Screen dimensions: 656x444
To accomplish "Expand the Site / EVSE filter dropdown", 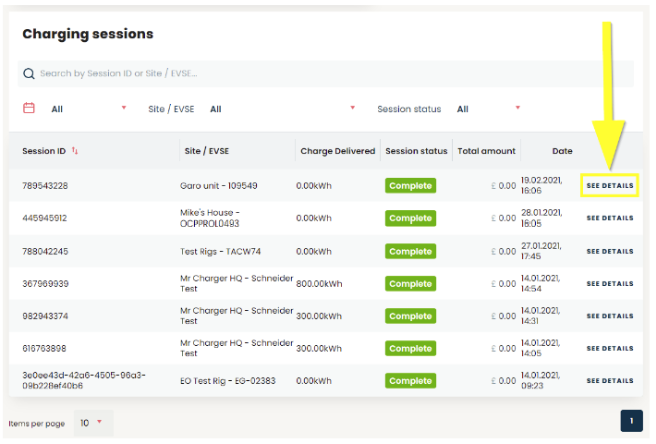I will [282, 109].
